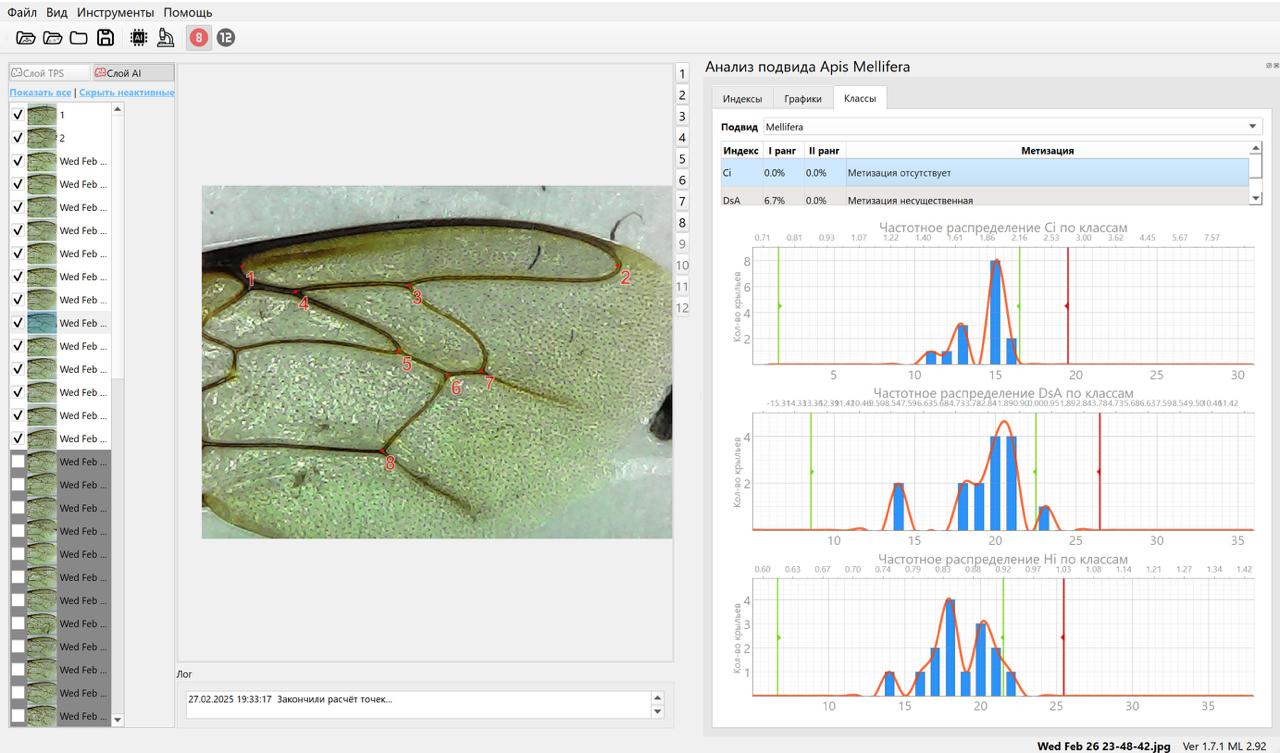Viewport: 1280px width, 753px height.
Task: Toggle the checkbox beside the blue-tinted wing thumbnail
Action: (18, 323)
